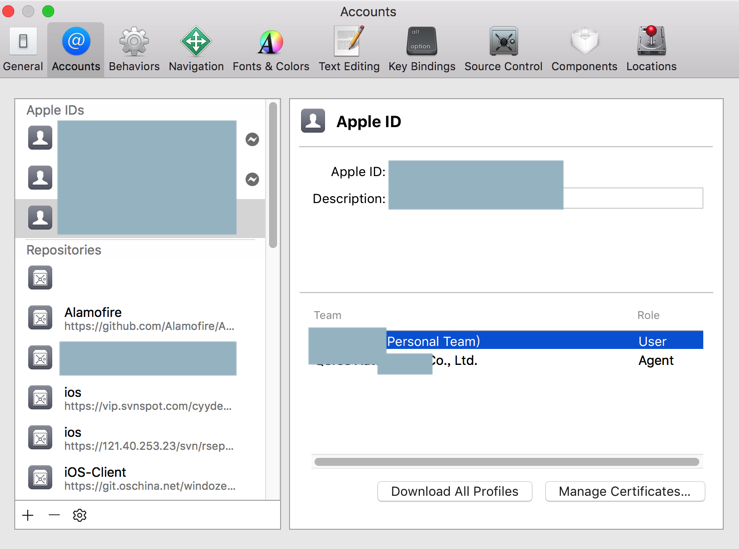Remove selected account with minus button
Image resolution: width=739 pixels, height=549 pixels.
coord(54,515)
